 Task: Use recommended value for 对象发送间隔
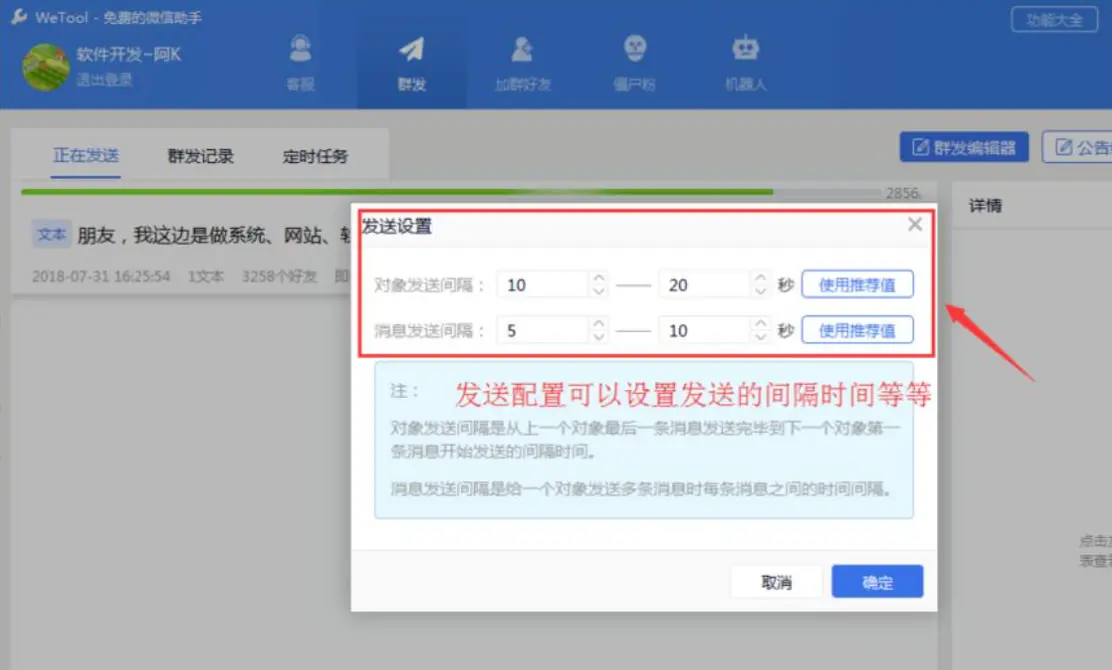point(857,285)
